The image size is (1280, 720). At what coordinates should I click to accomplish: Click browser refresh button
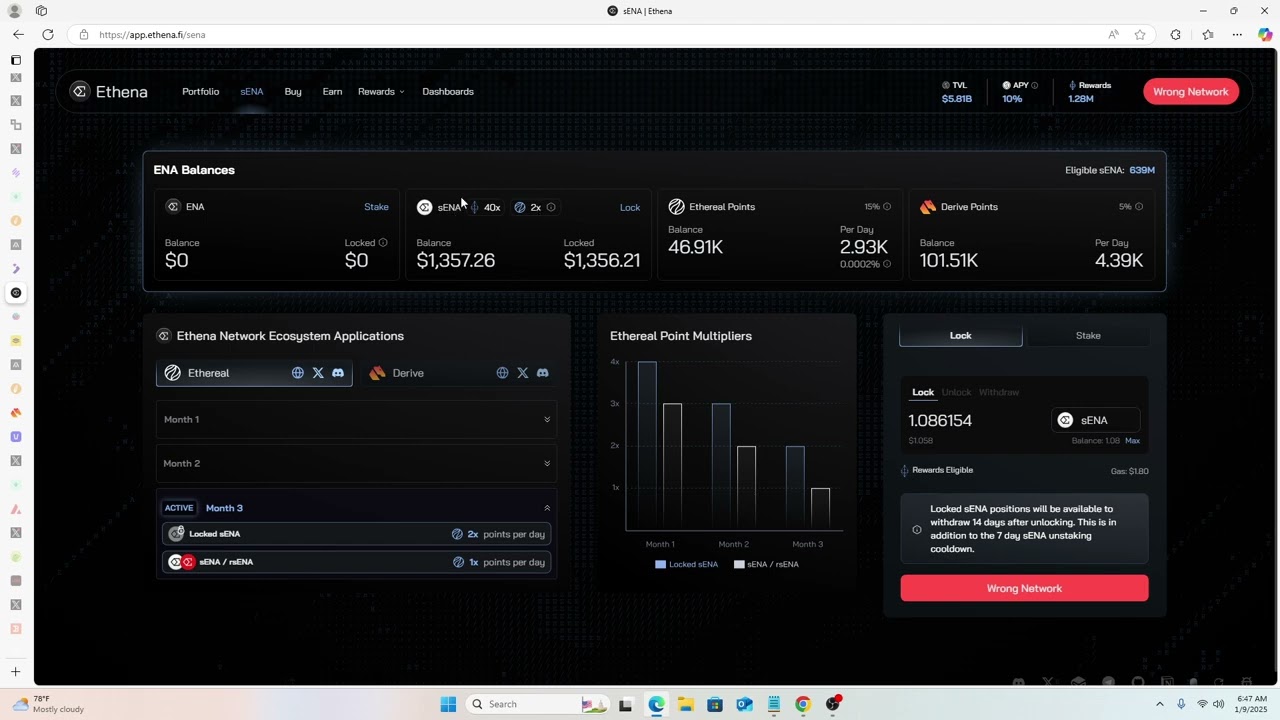pos(47,35)
